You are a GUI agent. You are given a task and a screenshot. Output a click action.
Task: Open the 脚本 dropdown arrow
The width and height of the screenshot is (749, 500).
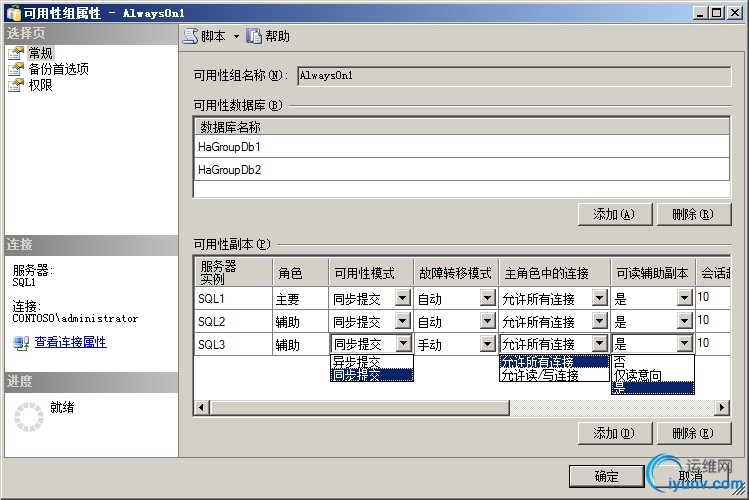[x=236, y=36]
